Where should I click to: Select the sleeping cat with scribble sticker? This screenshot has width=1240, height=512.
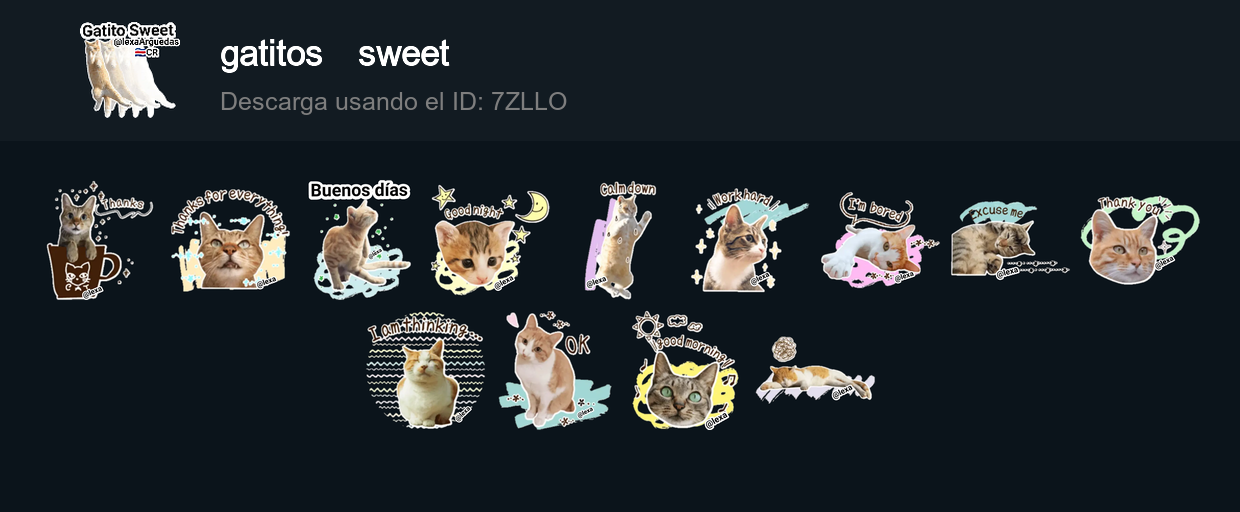[815, 371]
